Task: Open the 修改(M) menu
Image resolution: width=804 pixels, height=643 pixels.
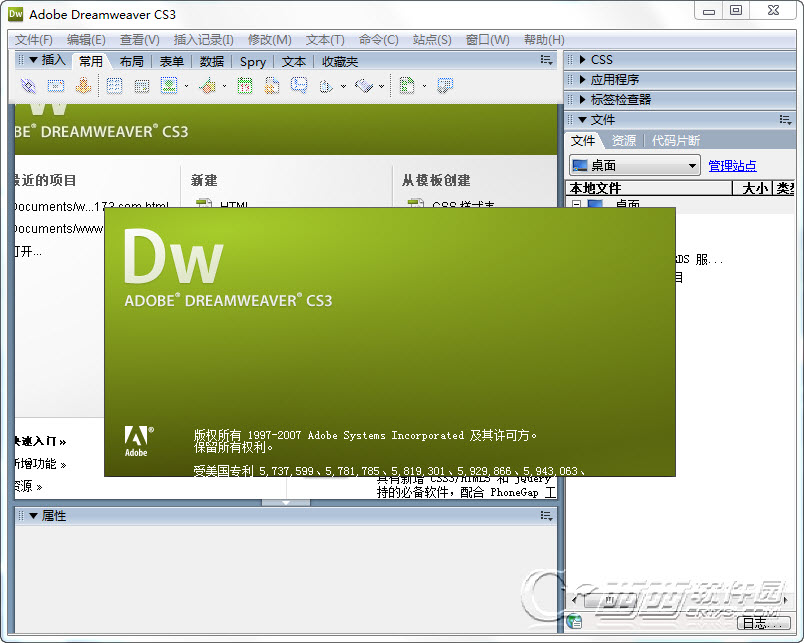Action: pyautogui.click(x=269, y=40)
